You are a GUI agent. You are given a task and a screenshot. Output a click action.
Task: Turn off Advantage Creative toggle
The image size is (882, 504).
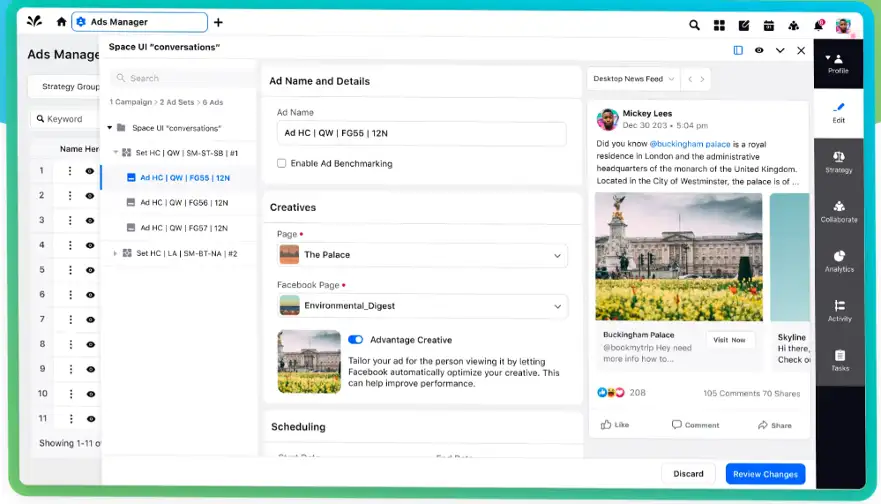coord(356,339)
